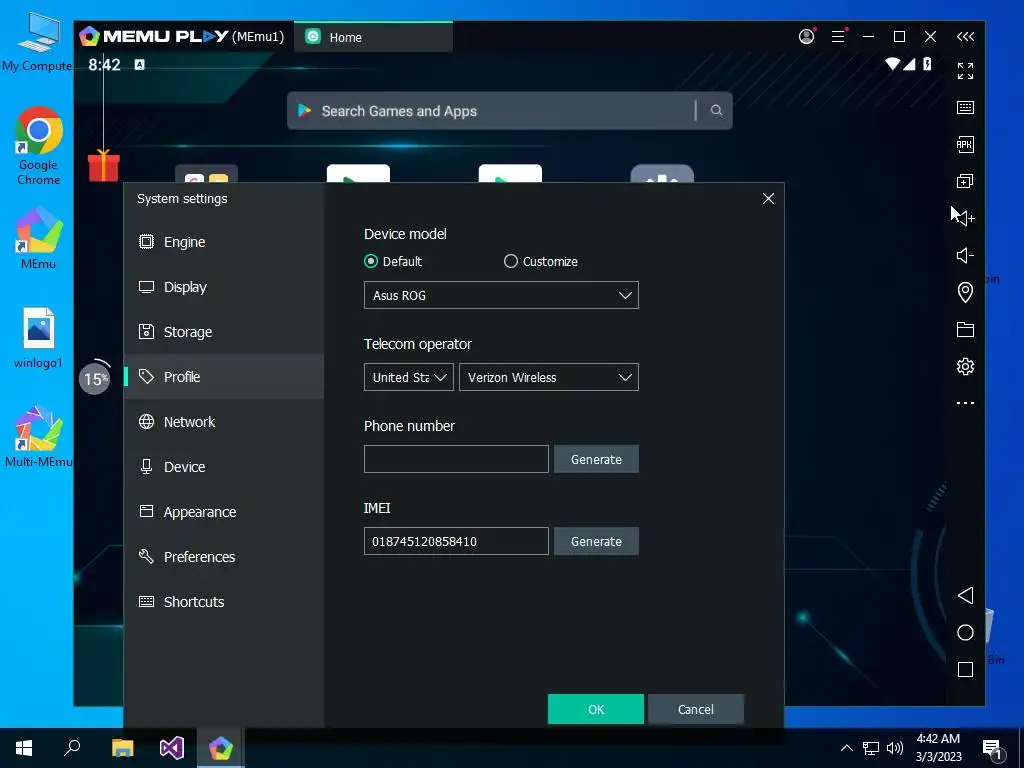Select Default device model radio button
The width and height of the screenshot is (1024, 768).
pyautogui.click(x=371, y=261)
